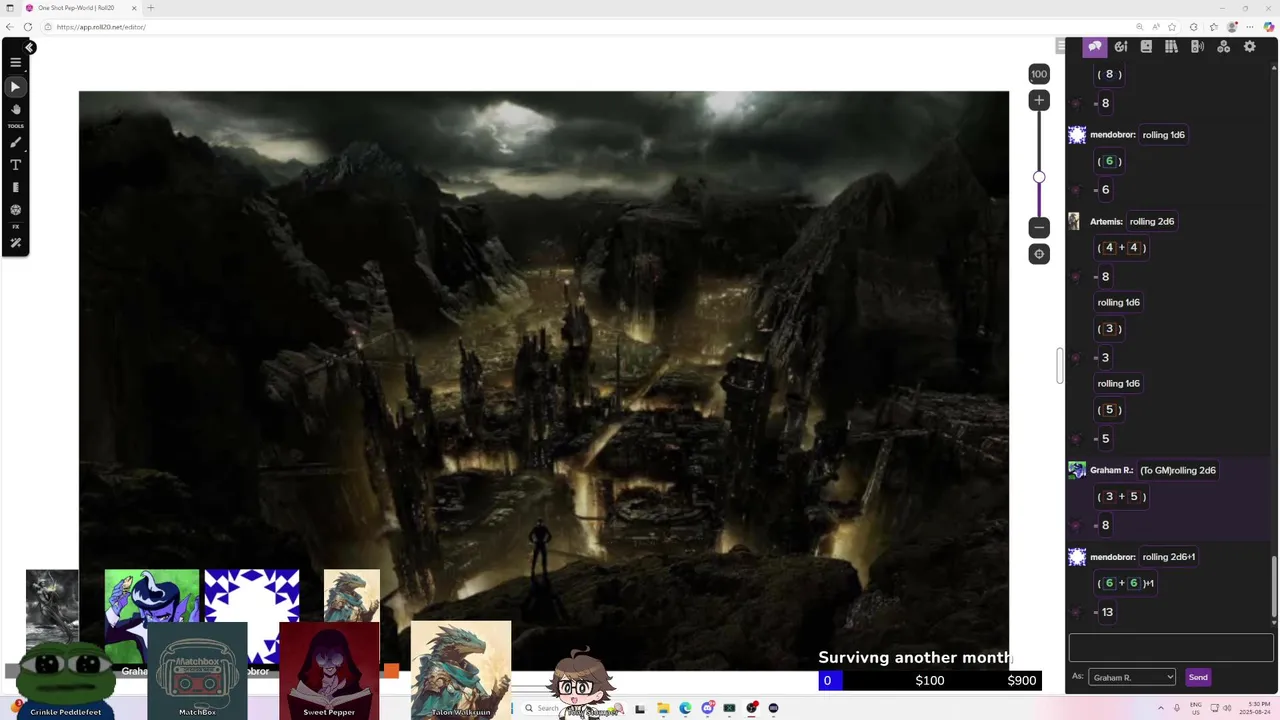Zoom out with the minus button
The height and width of the screenshot is (720, 1280).
coord(1039,227)
